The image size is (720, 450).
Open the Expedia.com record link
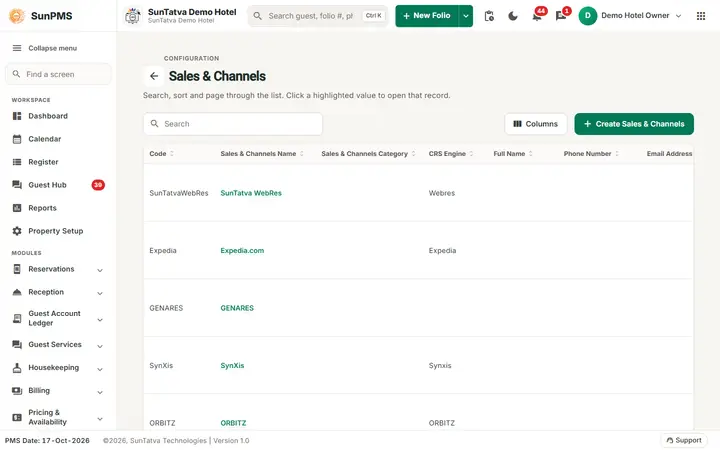pyautogui.click(x=242, y=251)
